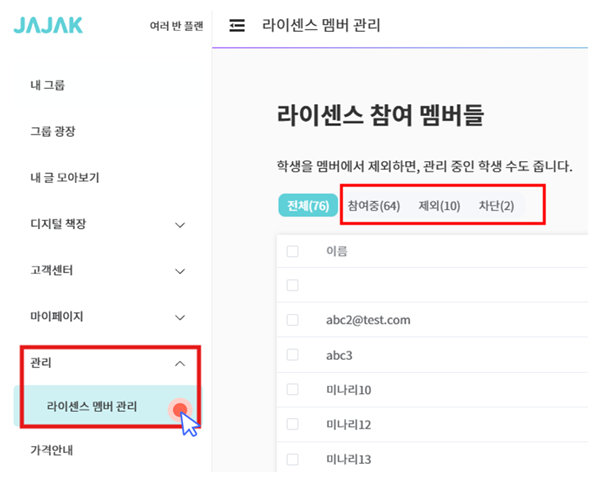Collapse the 관리 section chevron
The image size is (602, 480).
pos(180,363)
